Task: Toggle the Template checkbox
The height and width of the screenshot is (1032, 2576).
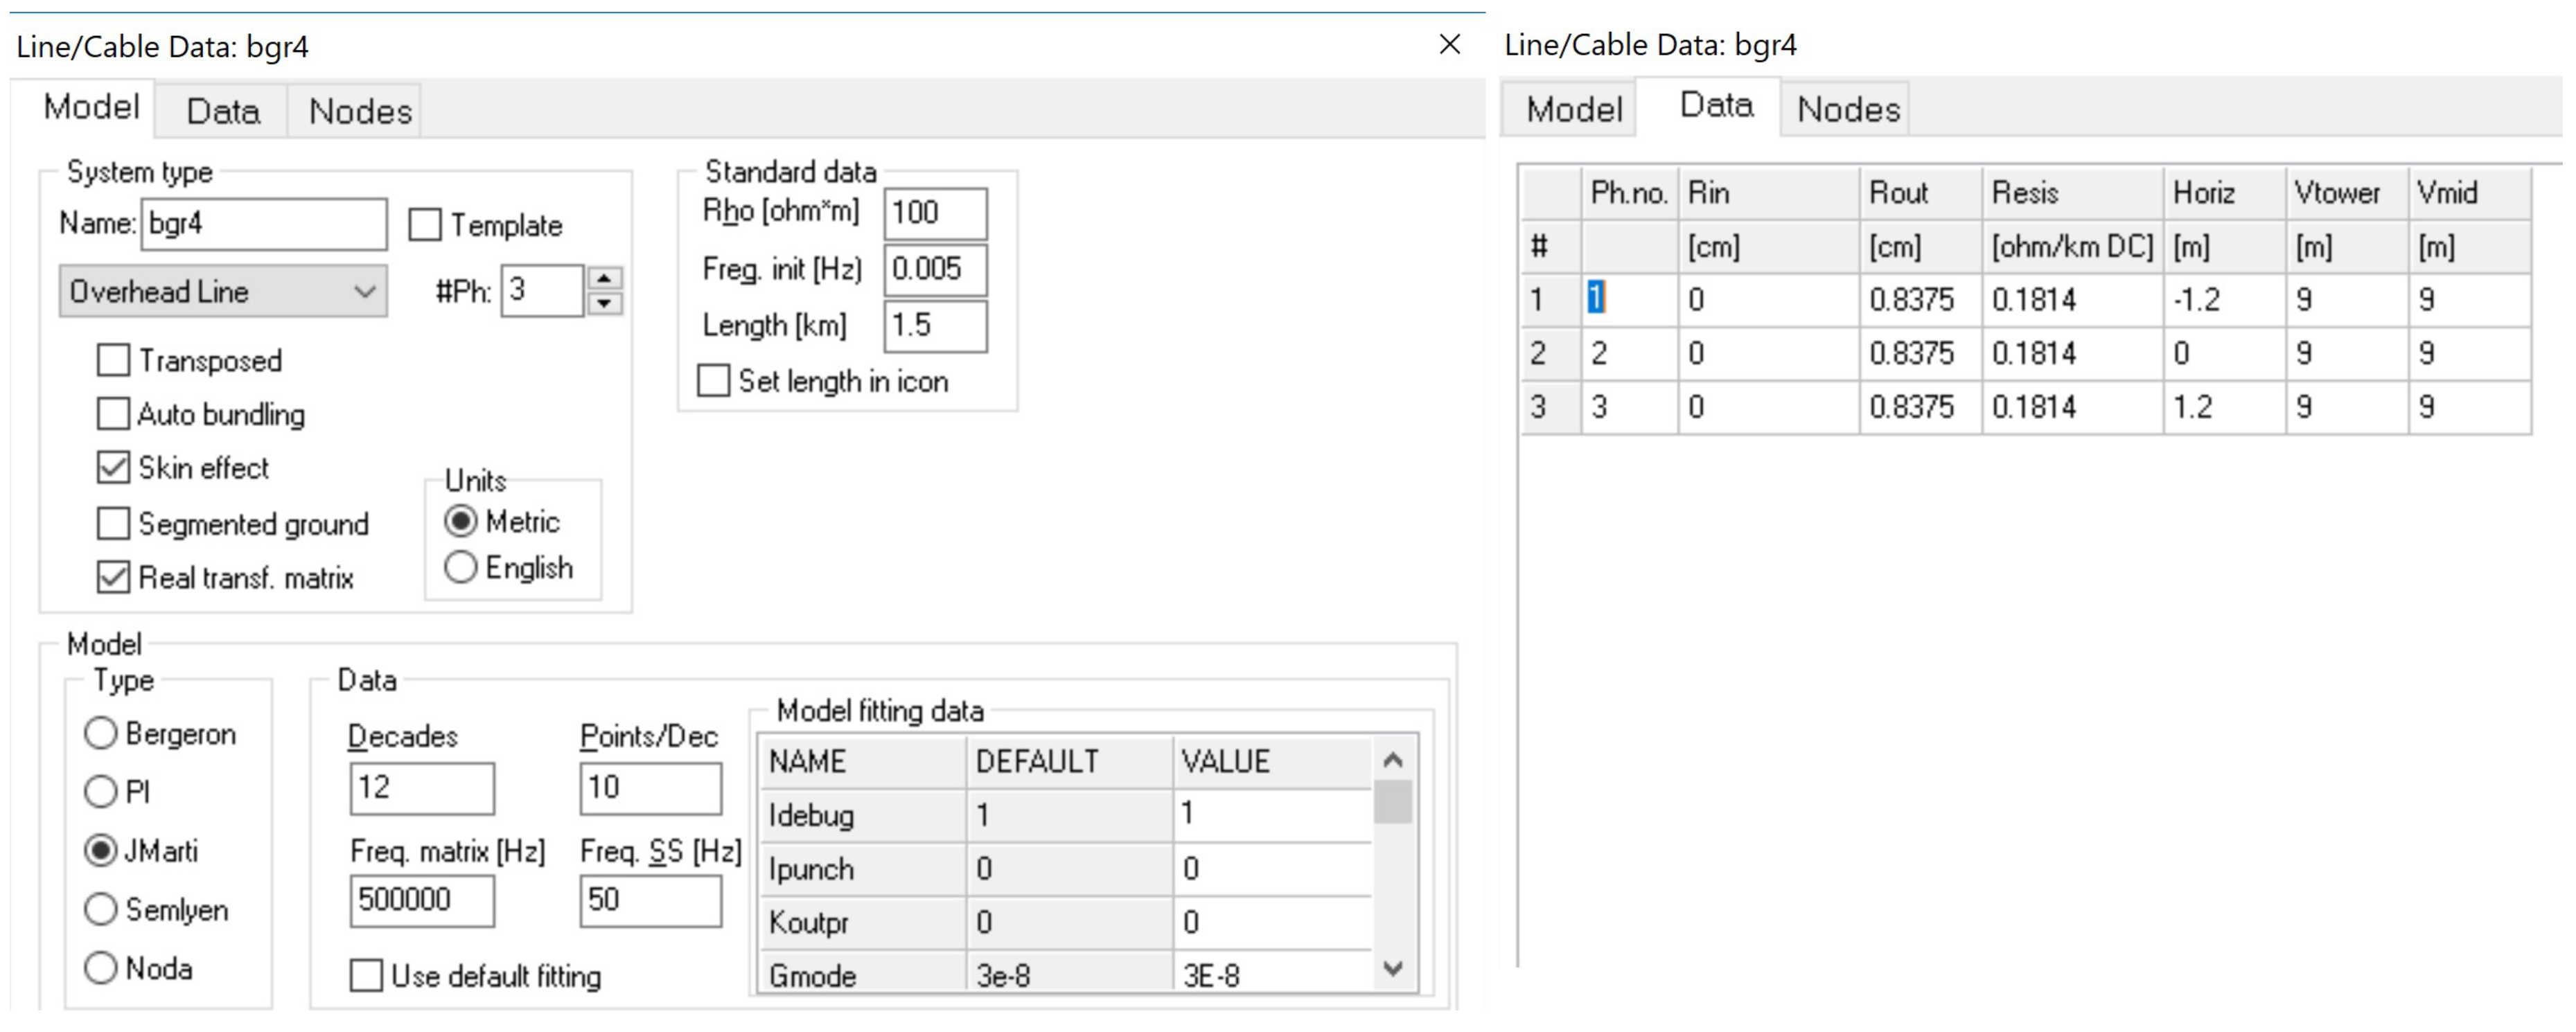Action: 425,225
